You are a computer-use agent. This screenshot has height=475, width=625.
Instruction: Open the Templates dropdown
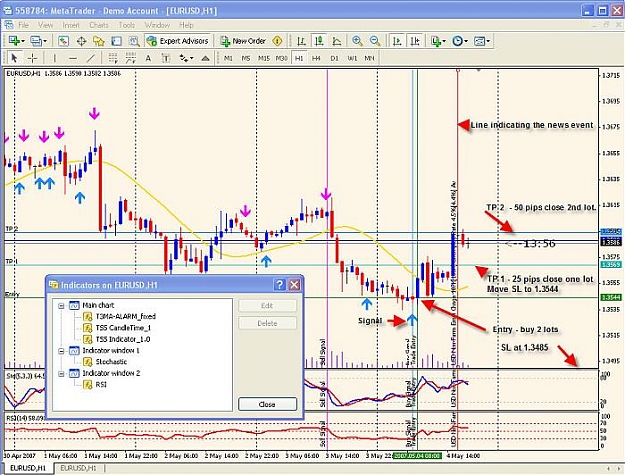pos(482,41)
